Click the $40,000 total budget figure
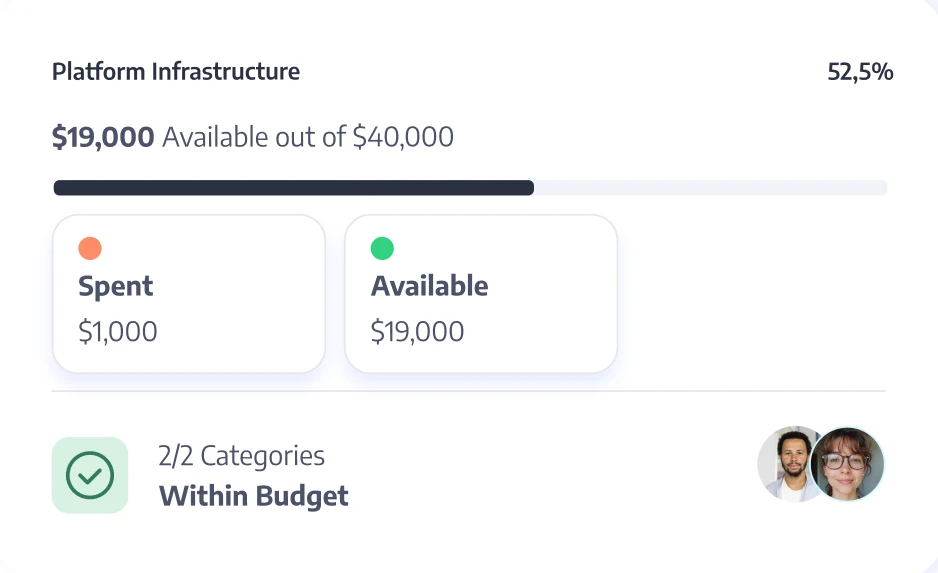Viewport: 938px width, 573px height. pyautogui.click(x=403, y=137)
